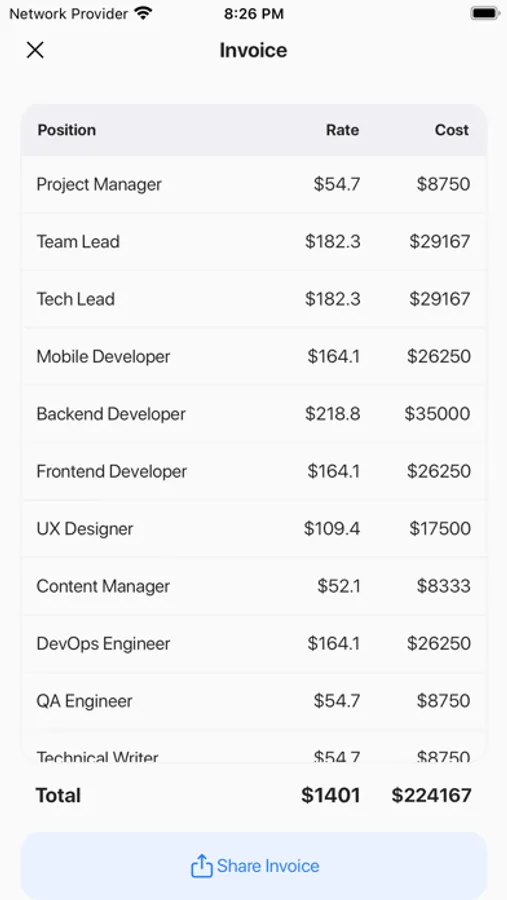Select the Project Manager row
This screenshot has height=900, width=507.
(254, 184)
